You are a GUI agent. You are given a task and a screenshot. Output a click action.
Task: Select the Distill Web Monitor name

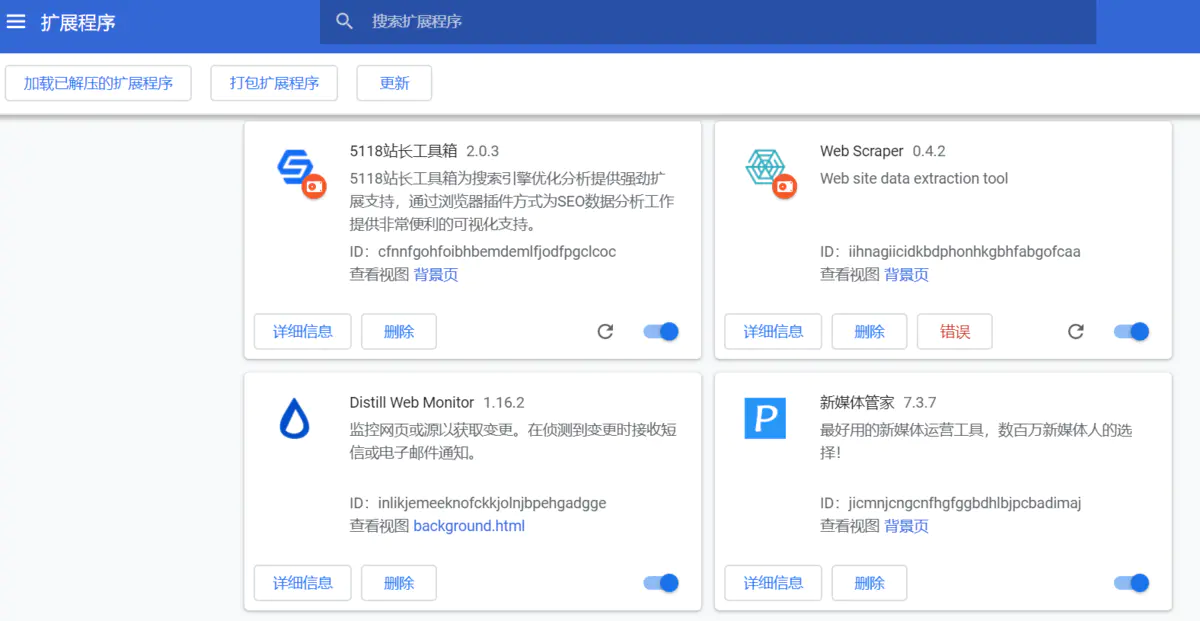coord(412,403)
